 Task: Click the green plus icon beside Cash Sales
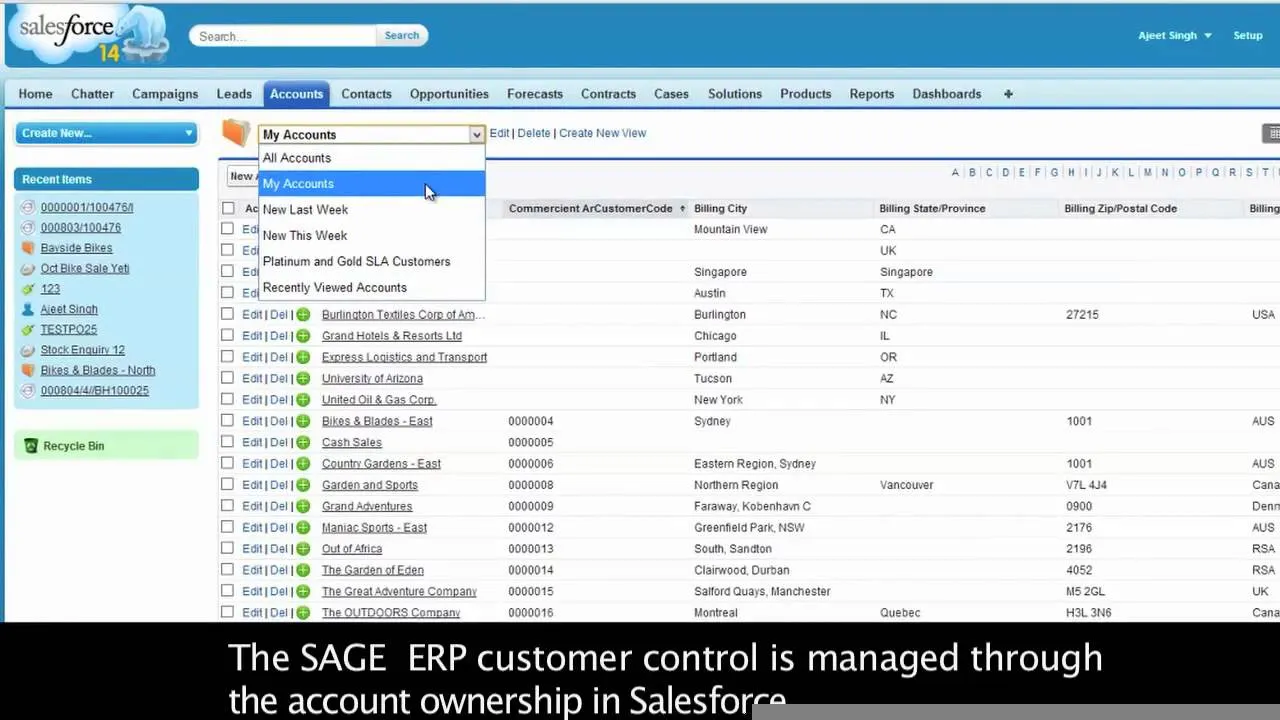pyautogui.click(x=303, y=442)
